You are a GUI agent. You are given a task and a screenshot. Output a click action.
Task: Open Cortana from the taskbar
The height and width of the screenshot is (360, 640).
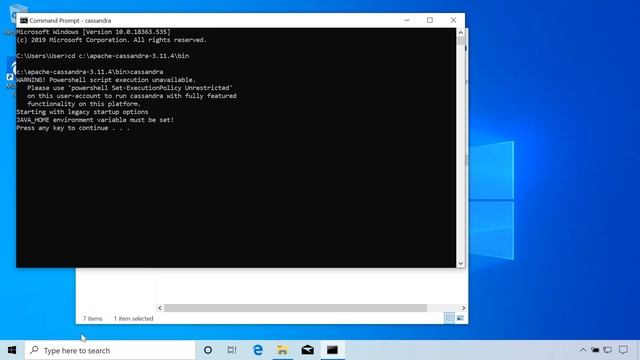208,350
